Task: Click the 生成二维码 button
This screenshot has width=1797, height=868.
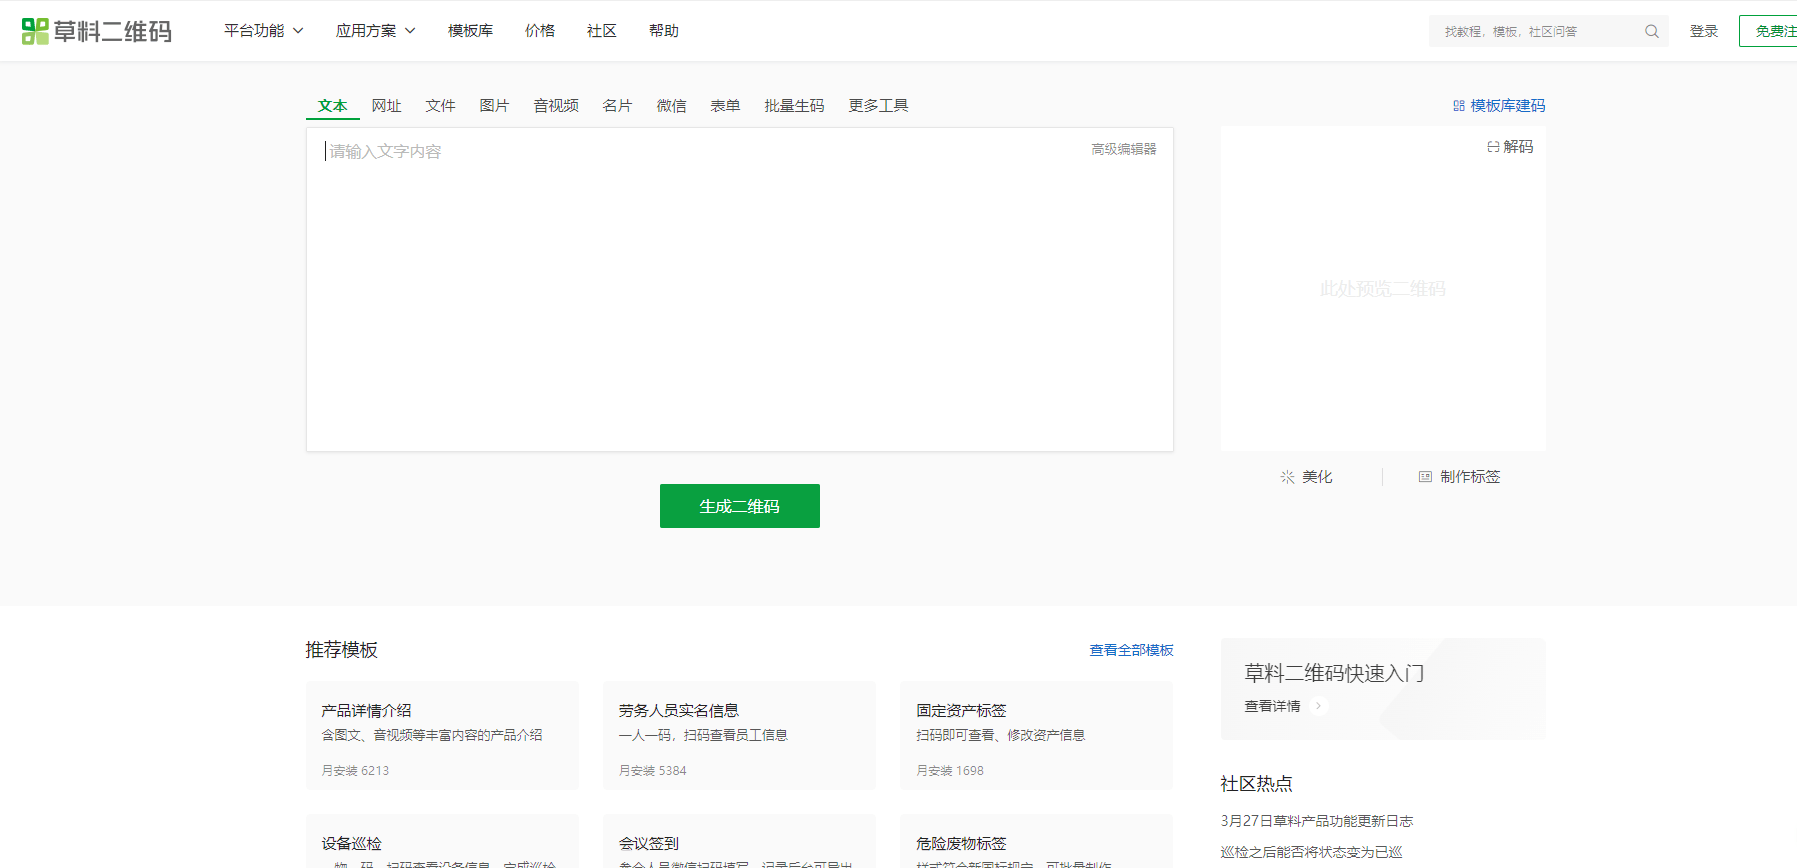Action: click(x=740, y=506)
